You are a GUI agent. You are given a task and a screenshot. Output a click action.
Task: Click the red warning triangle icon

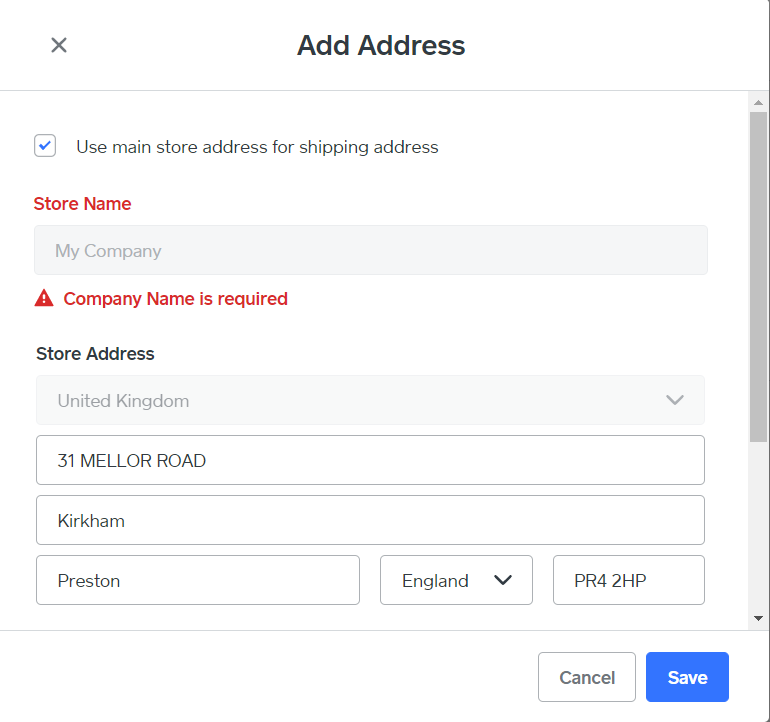click(44, 298)
